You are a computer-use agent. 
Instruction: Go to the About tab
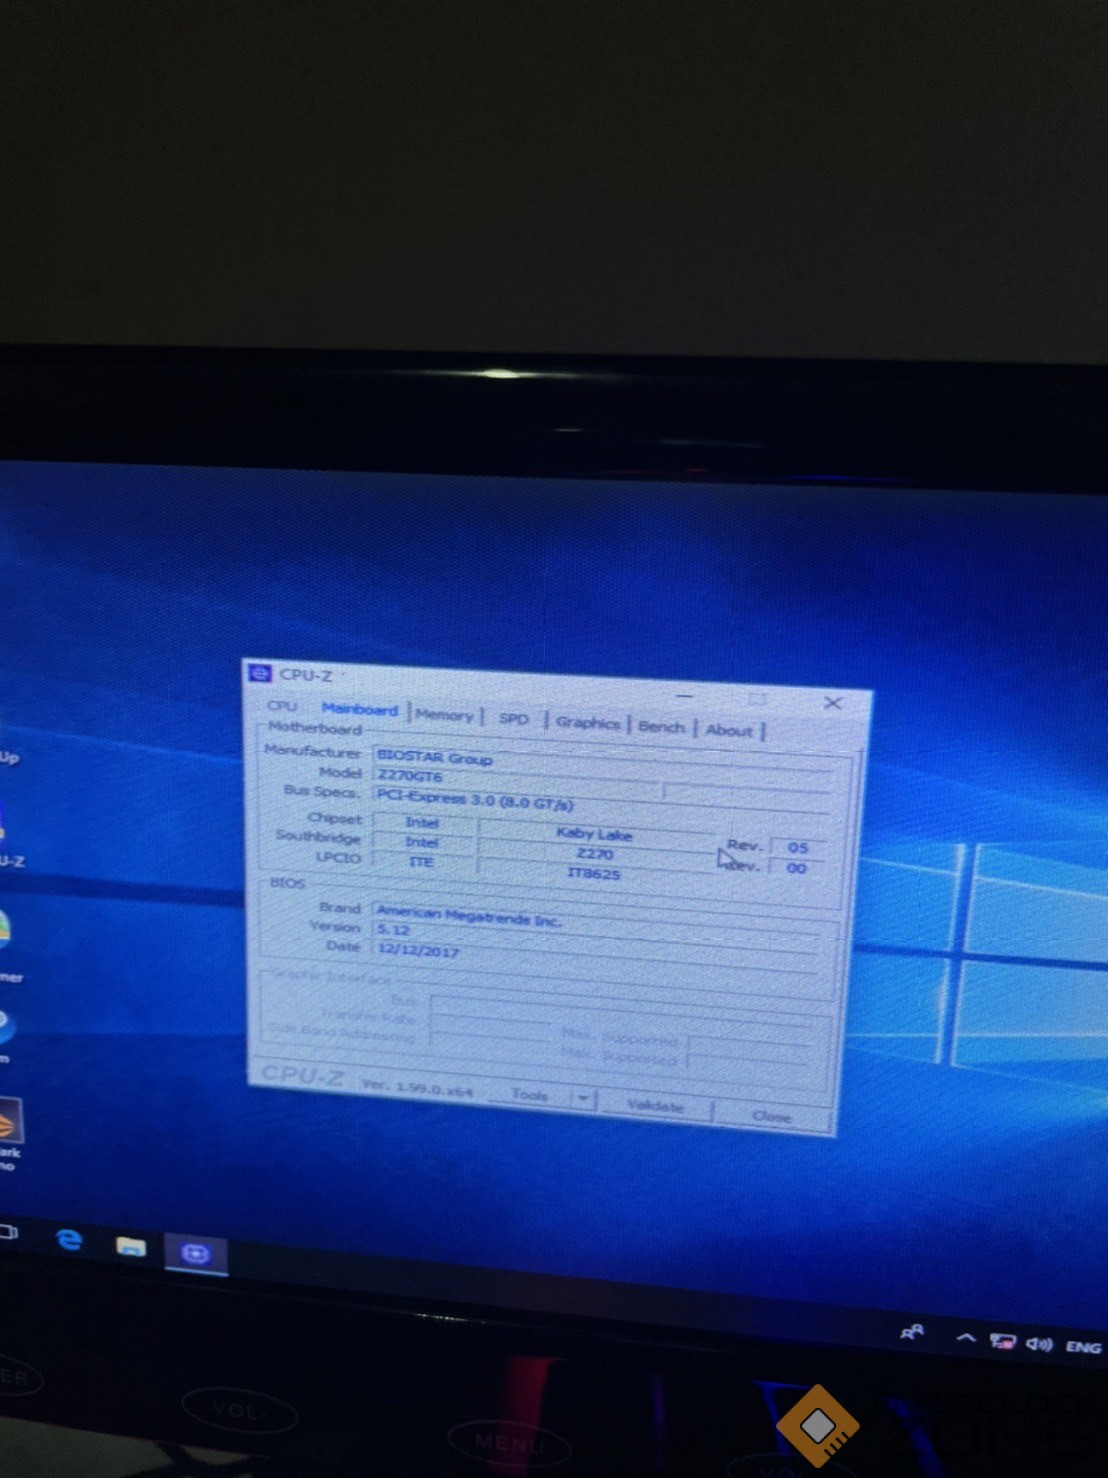click(x=729, y=731)
